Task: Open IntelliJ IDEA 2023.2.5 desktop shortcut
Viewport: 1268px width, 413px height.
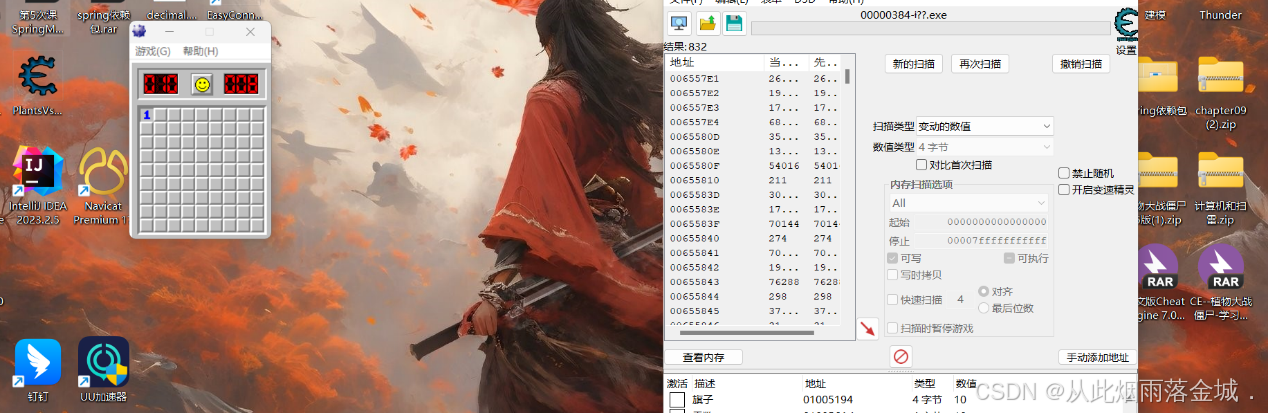Action: (x=36, y=185)
